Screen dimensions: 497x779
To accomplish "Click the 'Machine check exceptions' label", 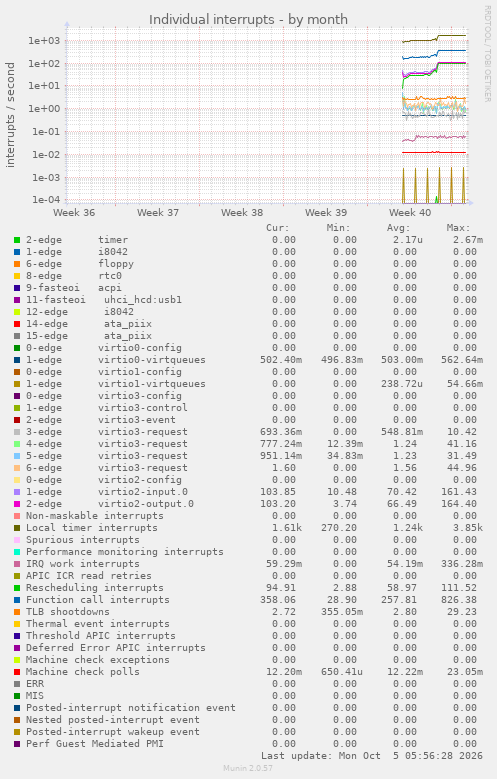I will 98,660.
